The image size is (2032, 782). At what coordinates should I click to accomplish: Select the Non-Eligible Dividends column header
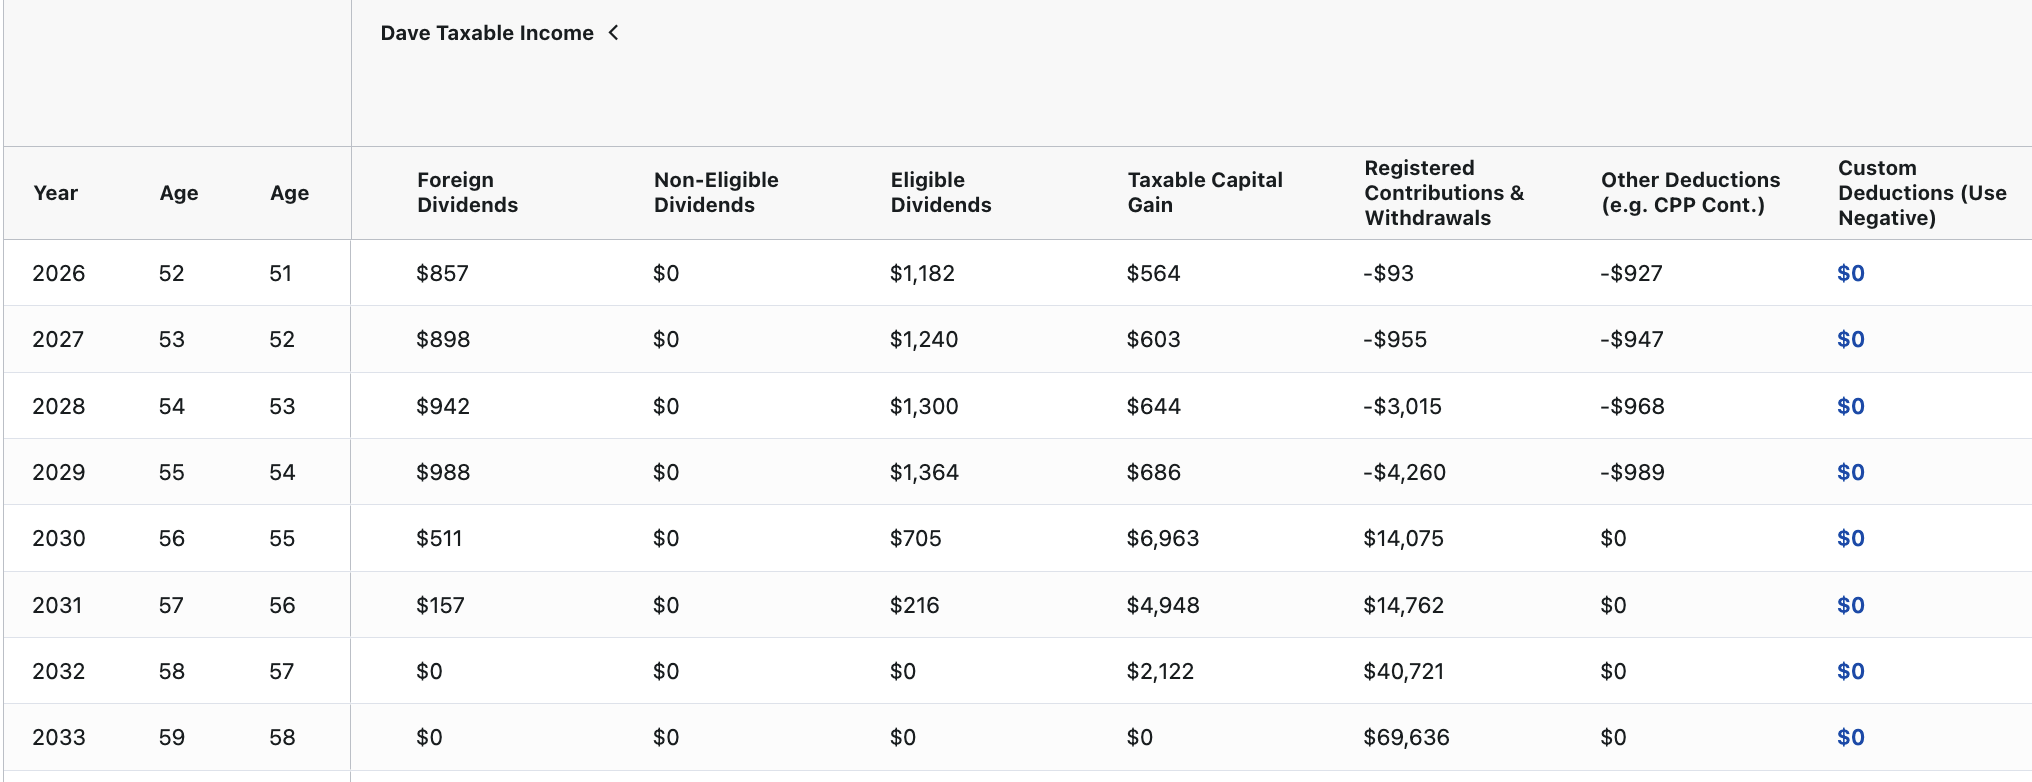coord(715,192)
